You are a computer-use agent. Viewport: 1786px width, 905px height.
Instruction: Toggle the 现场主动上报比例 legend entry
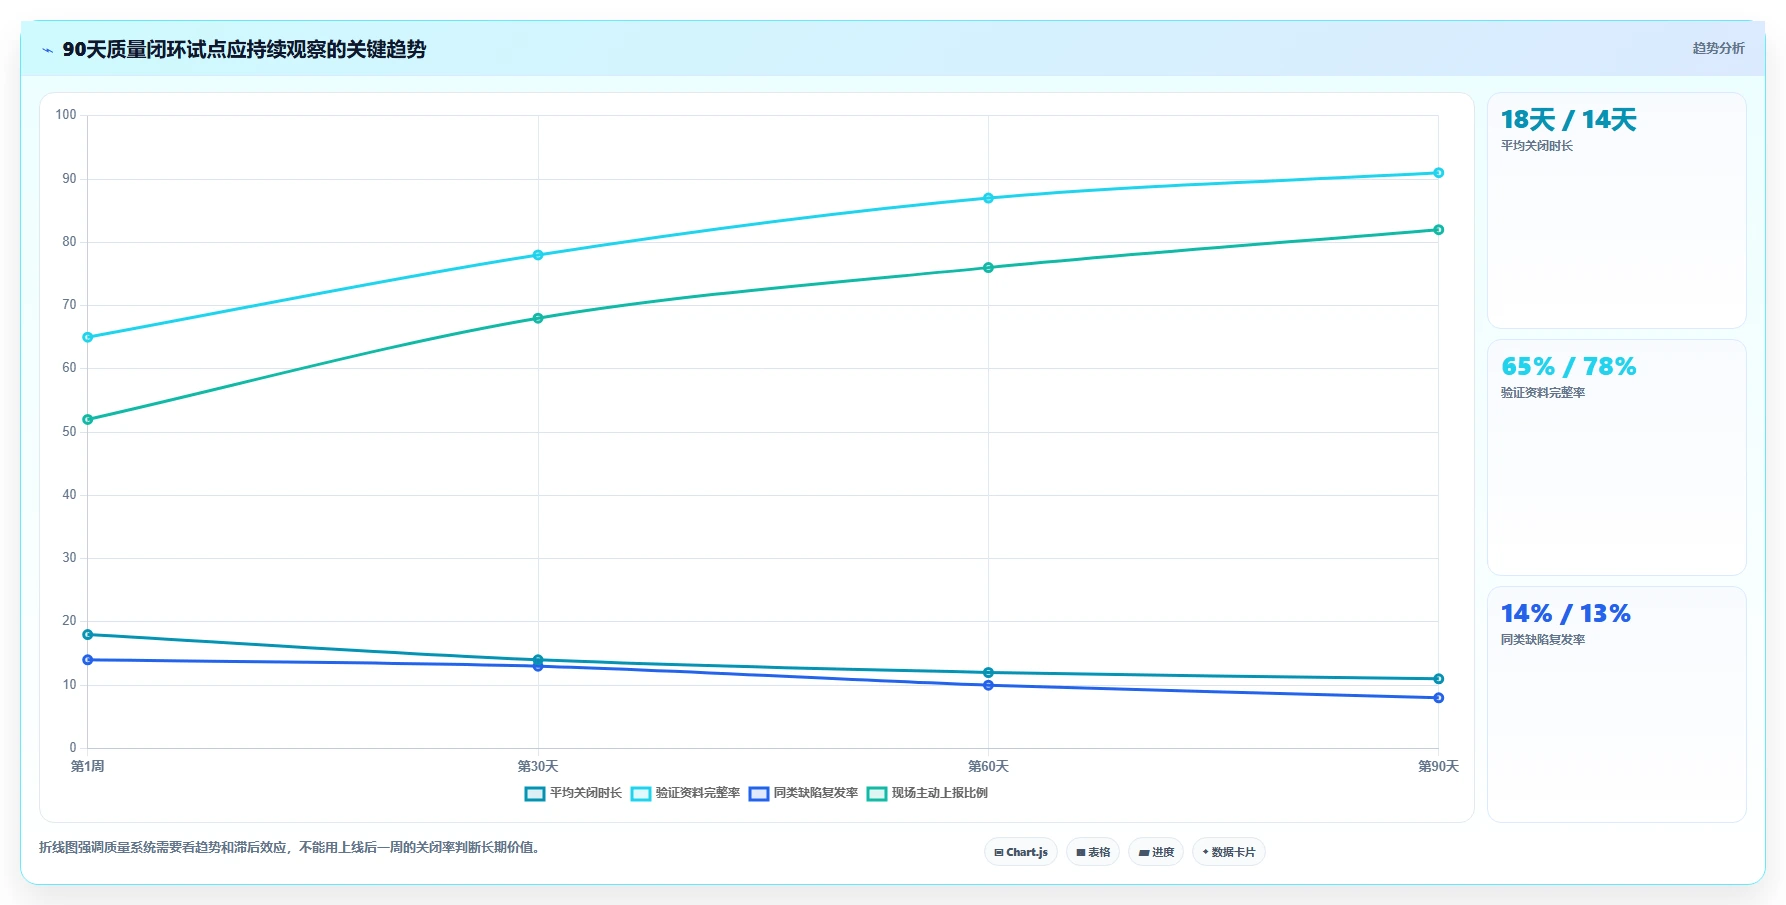tap(927, 793)
